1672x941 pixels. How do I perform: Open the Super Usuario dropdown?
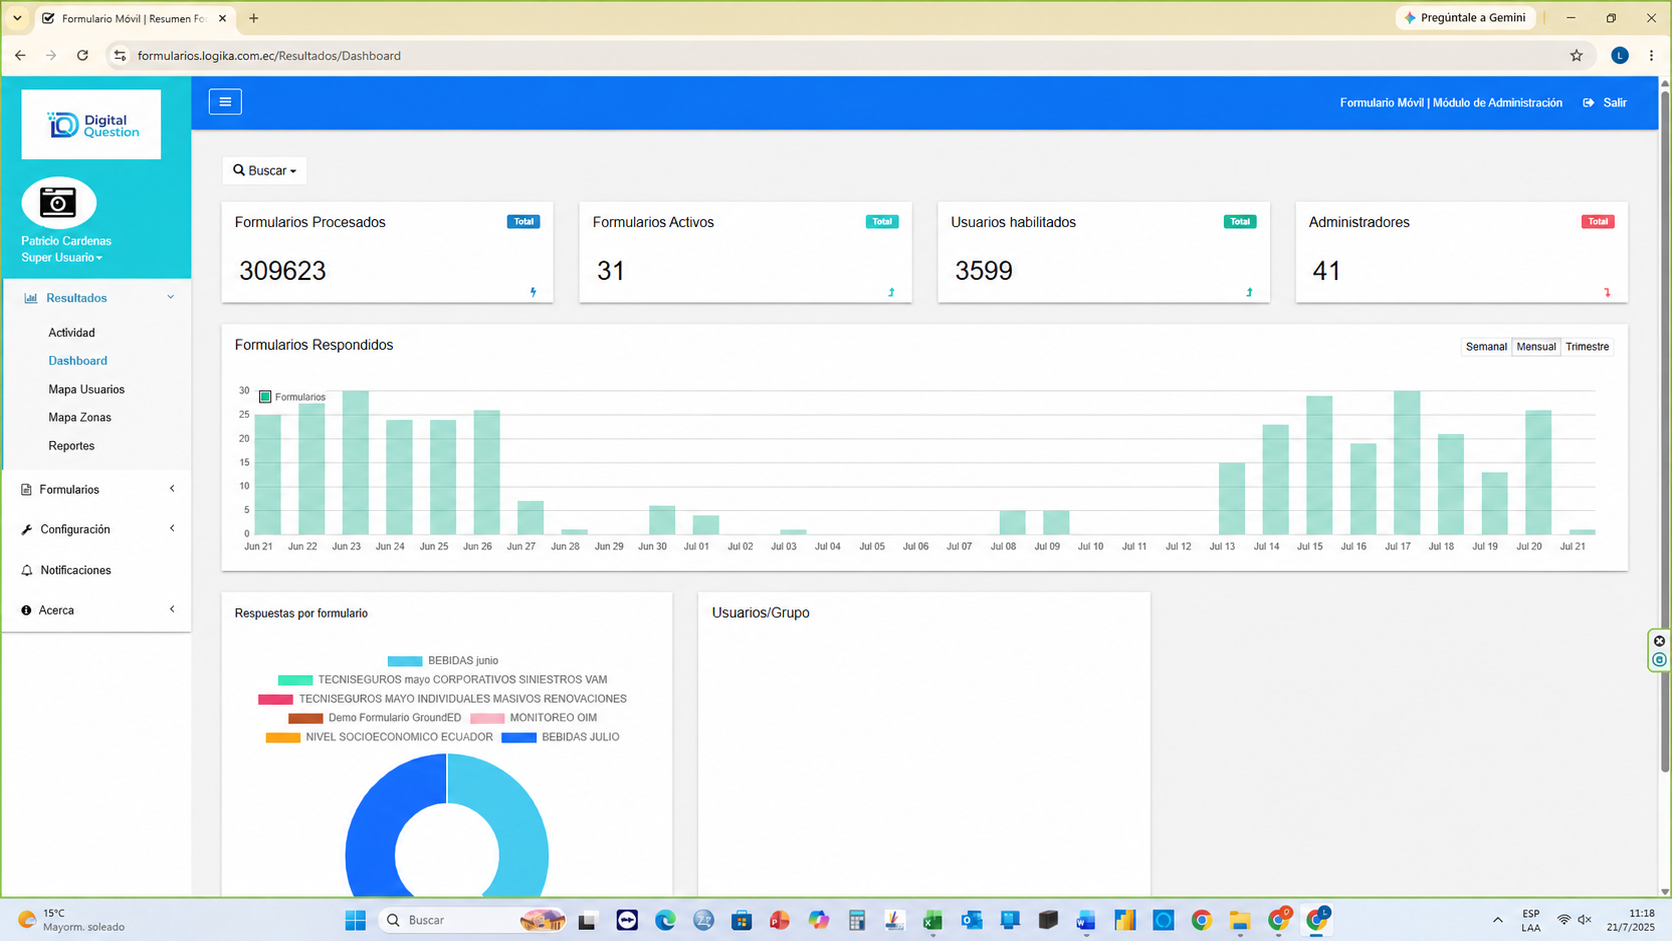[x=62, y=258]
